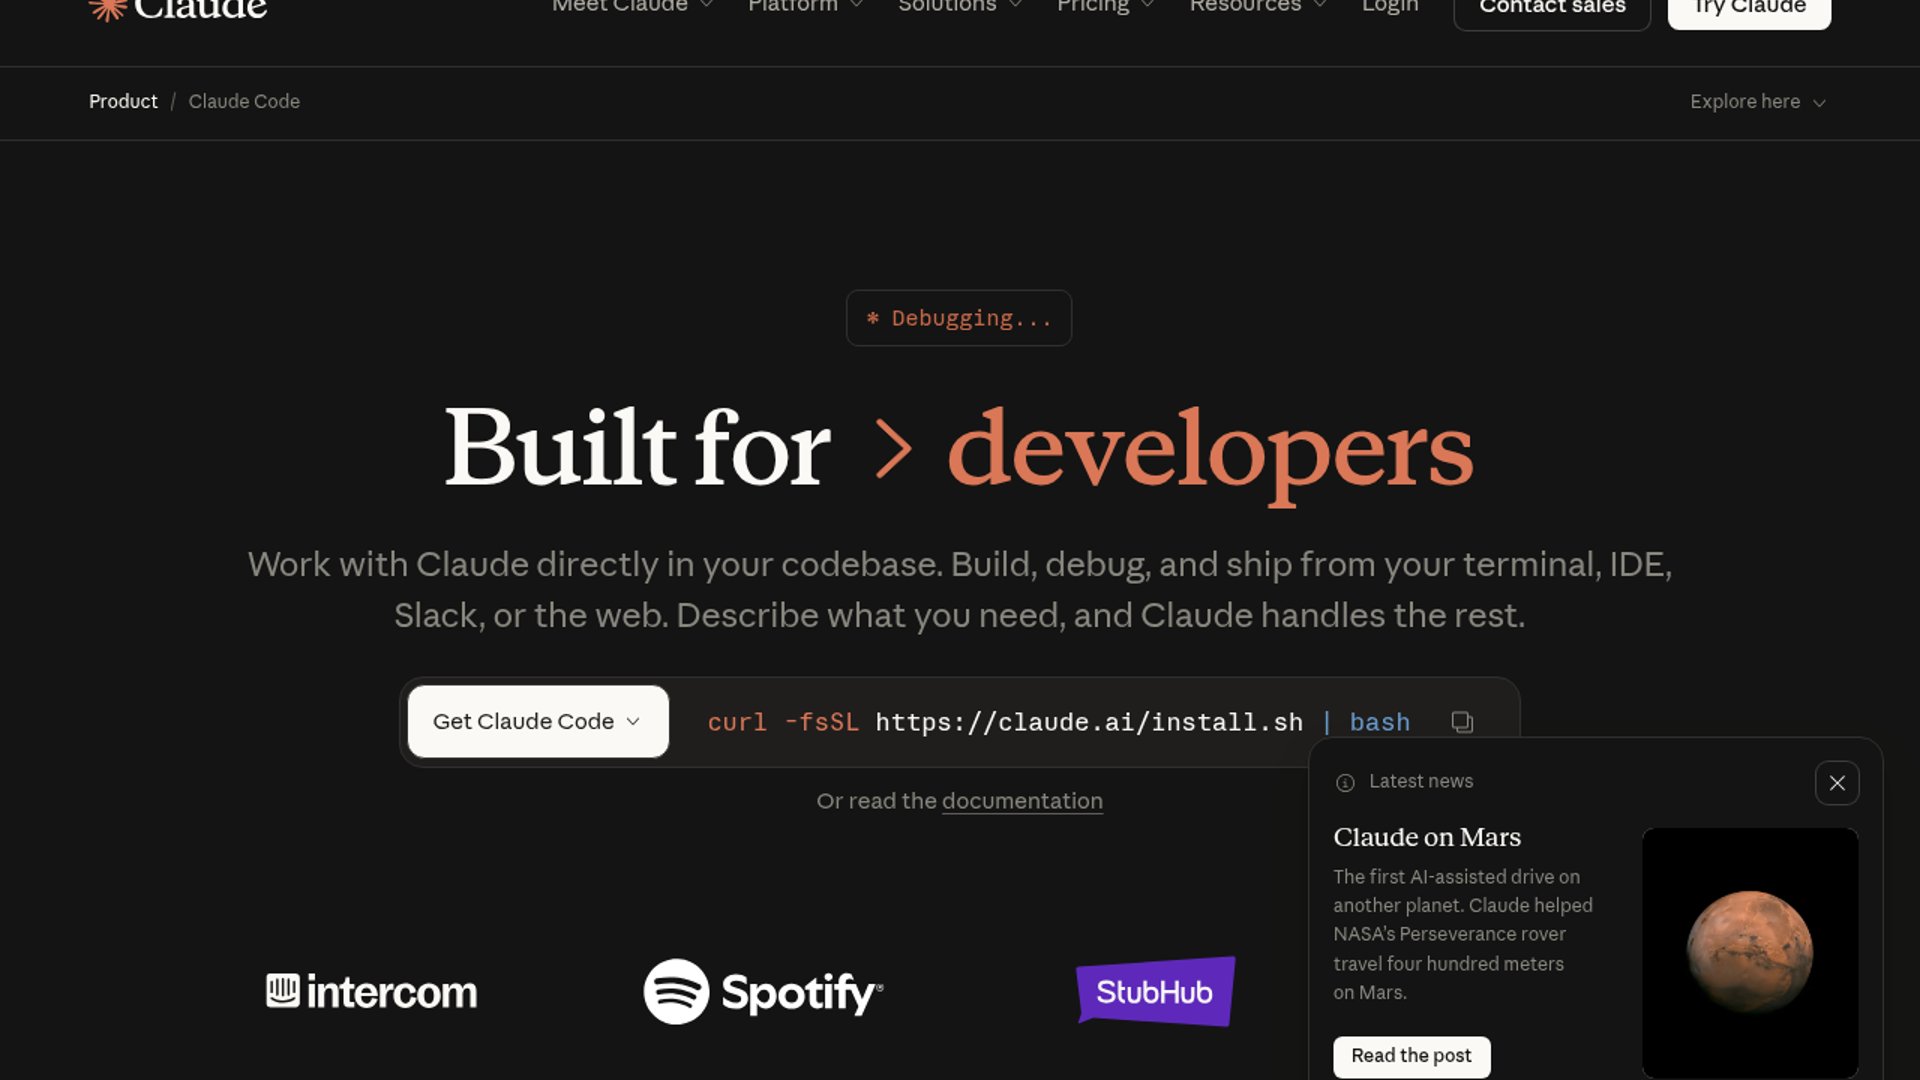Go to Product breadcrumb
Screen dimensions: 1920x1080
[123, 102]
